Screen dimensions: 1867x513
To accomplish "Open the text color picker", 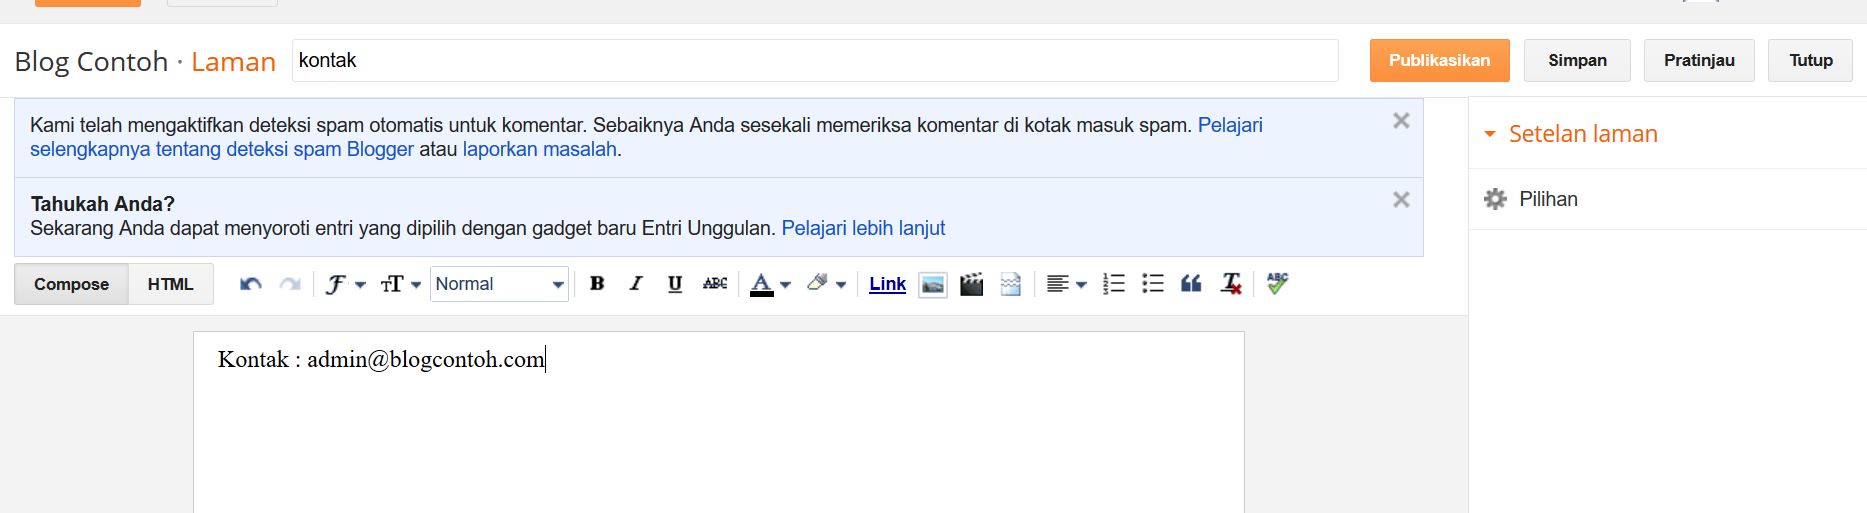I will 770,284.
